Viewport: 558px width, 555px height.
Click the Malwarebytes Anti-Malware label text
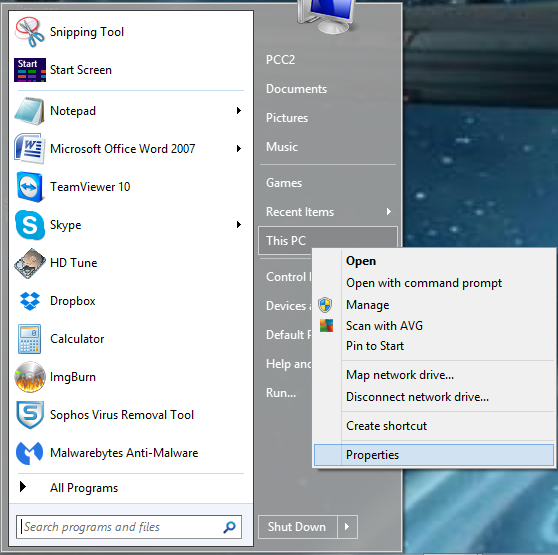pos(124,453)
